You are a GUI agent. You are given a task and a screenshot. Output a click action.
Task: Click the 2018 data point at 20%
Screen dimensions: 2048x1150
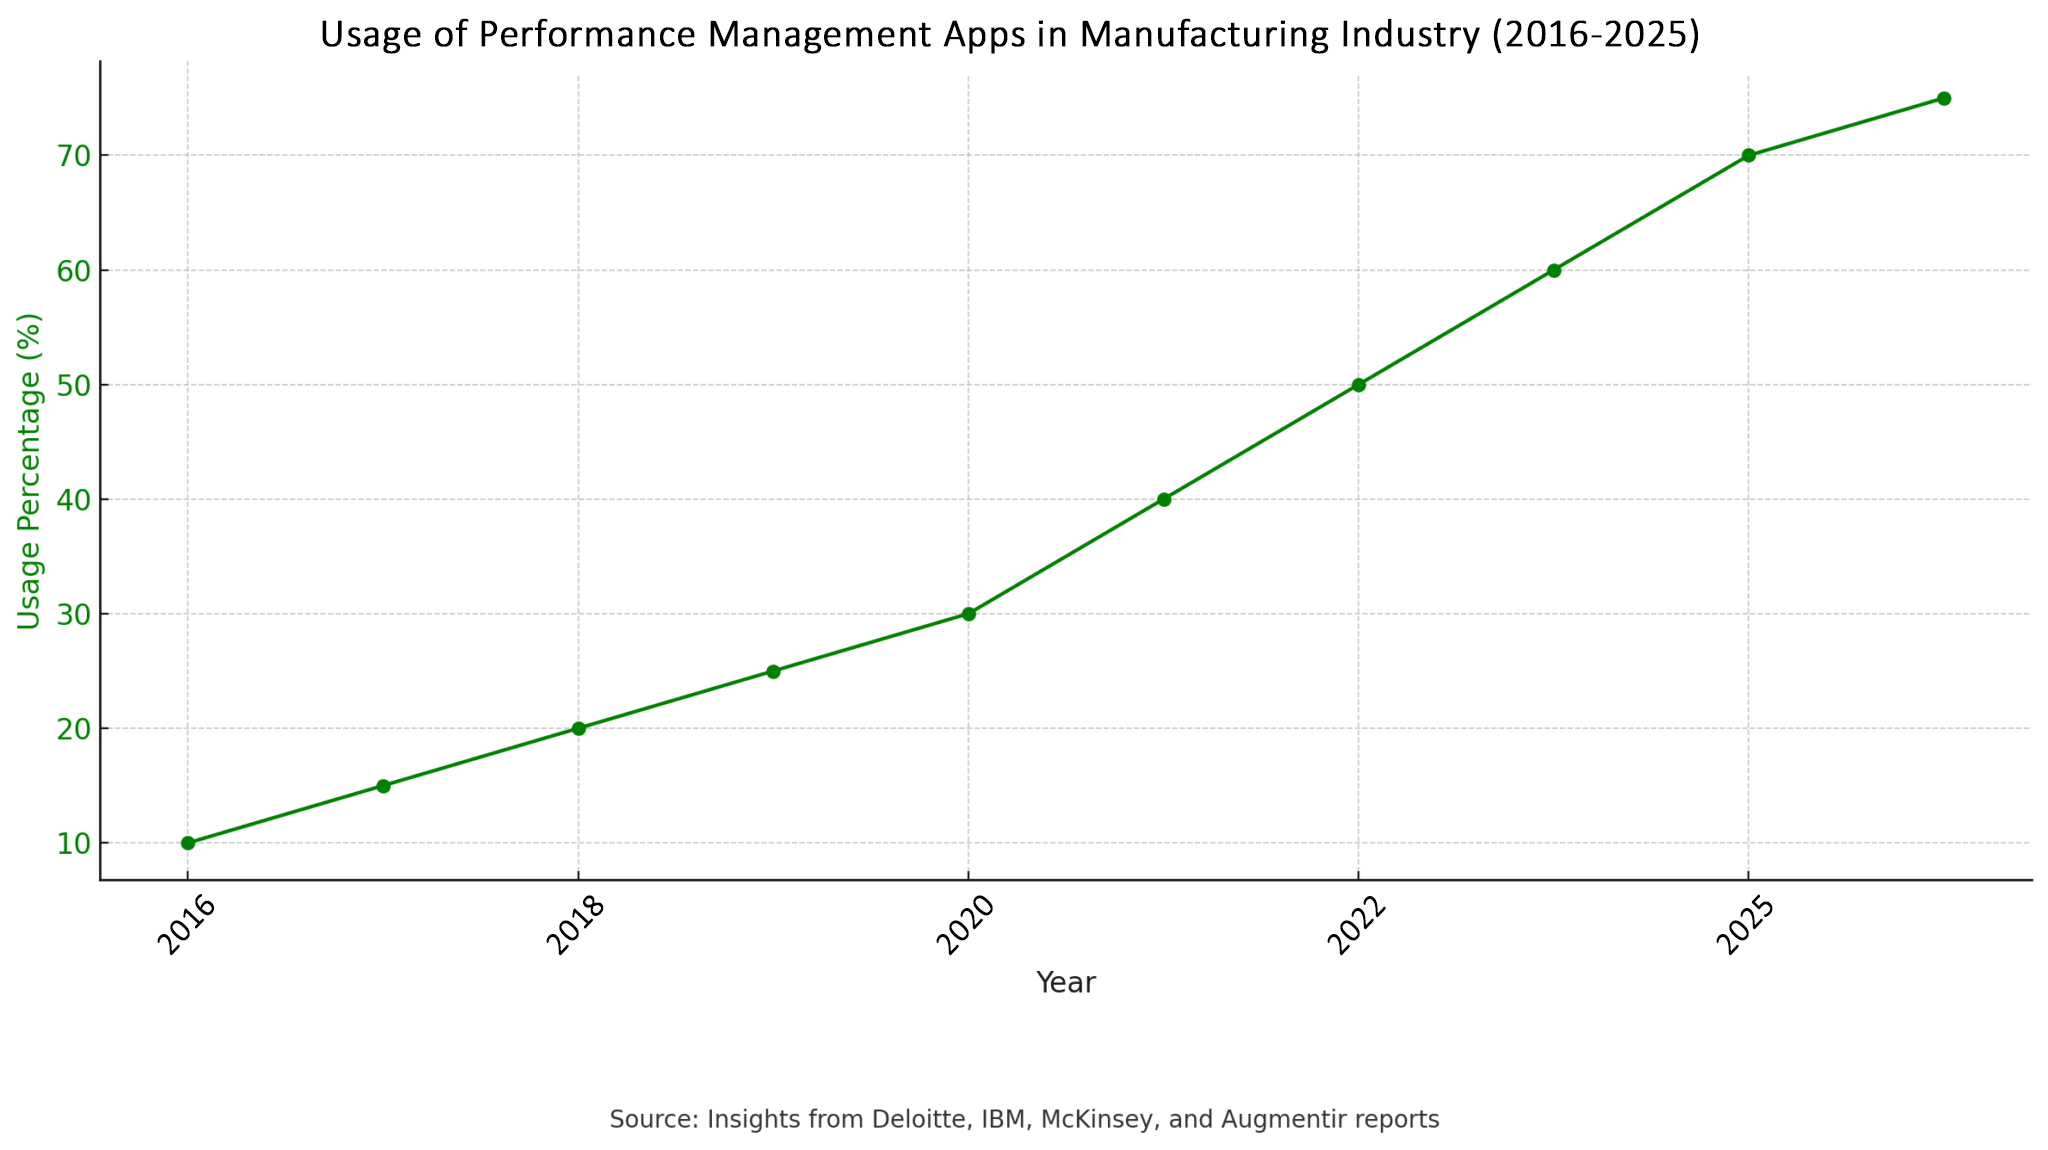coord(578,728)
